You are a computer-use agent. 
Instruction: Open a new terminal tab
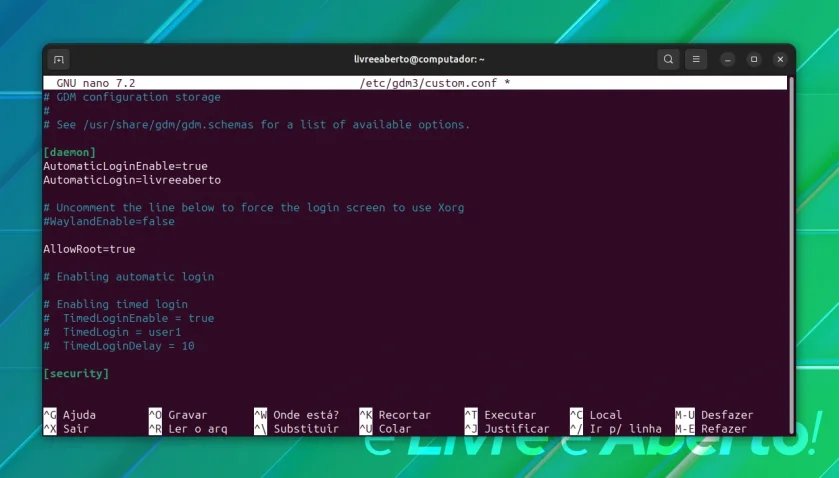(59, 59)
